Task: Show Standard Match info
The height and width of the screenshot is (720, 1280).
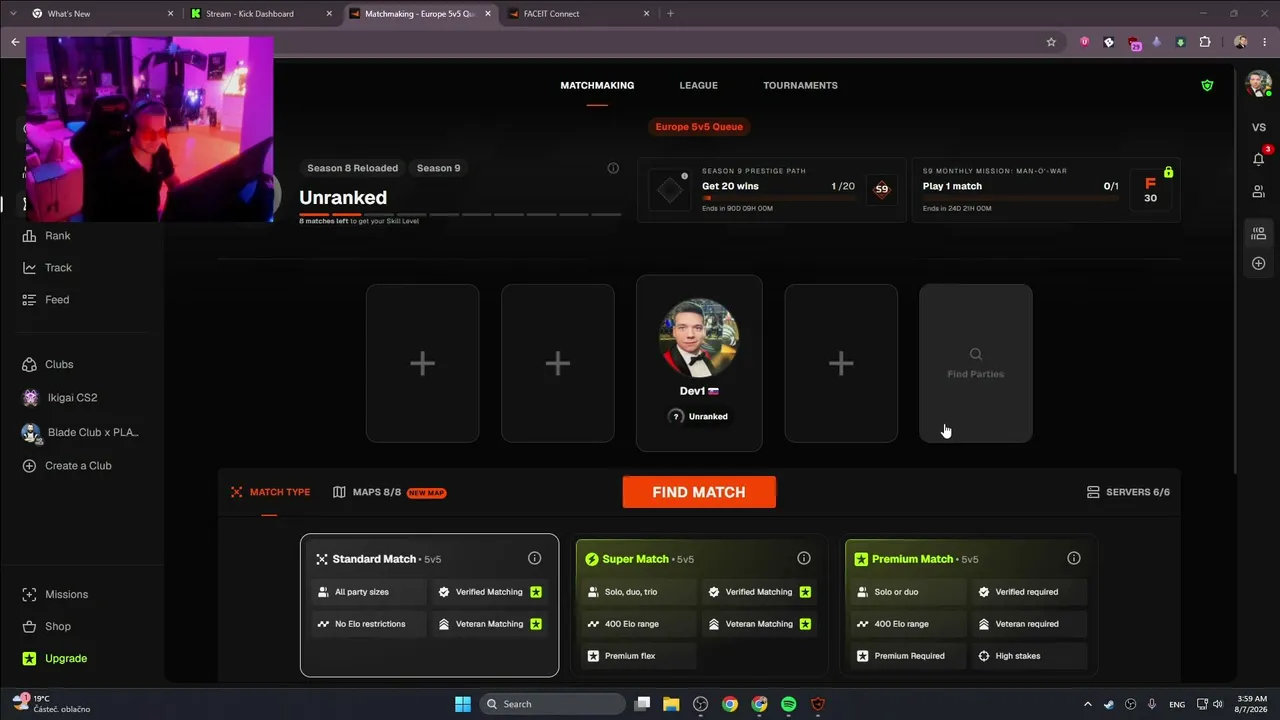Action: pyautogui.click(x=534, y=559)
